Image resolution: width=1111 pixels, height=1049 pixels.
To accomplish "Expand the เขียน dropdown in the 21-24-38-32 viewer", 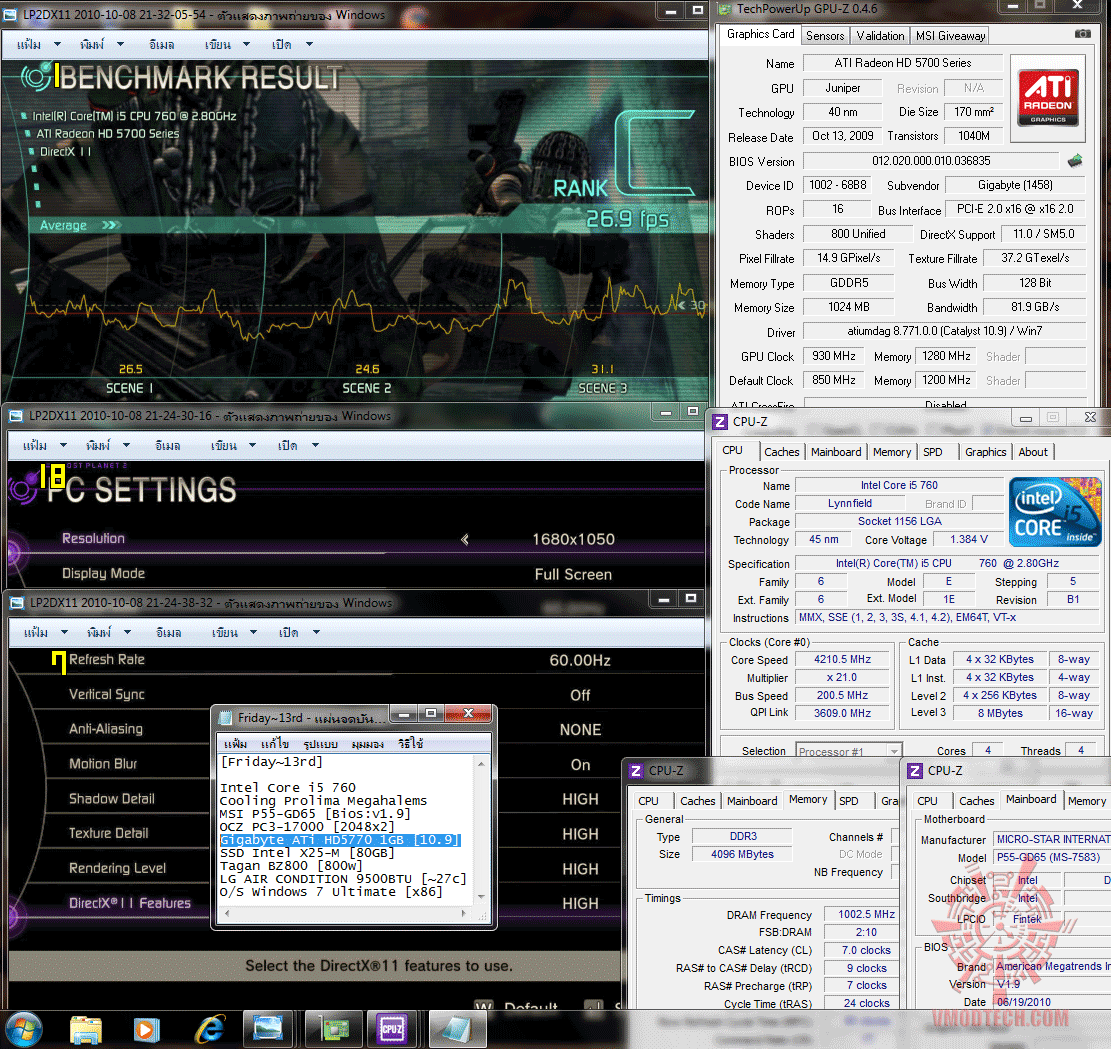I will click(253, 632).
